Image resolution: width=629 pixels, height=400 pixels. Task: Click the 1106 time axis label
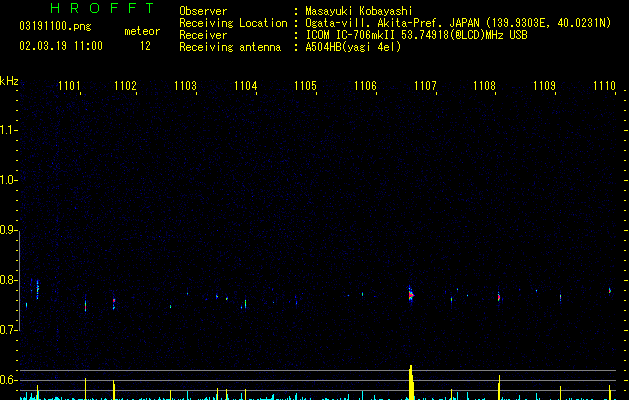pyautogui.click(x=365, y=85)
